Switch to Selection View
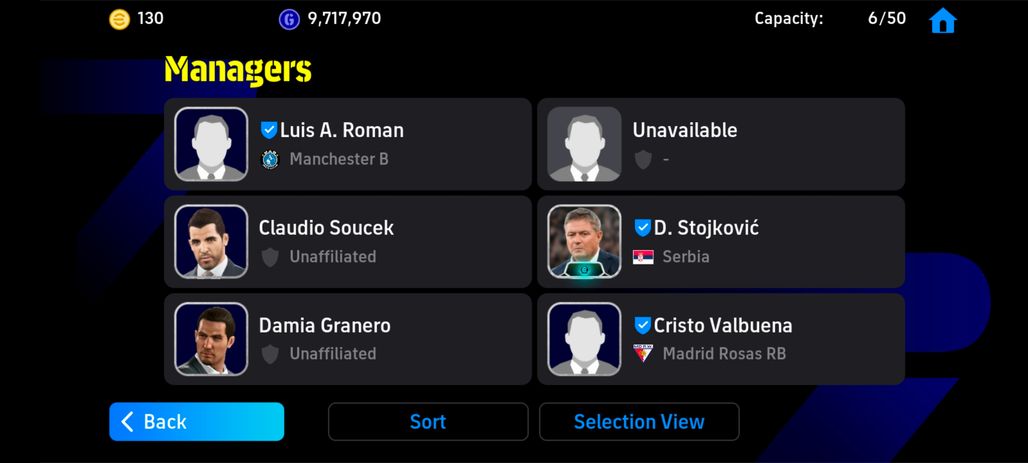 point(639,422)
